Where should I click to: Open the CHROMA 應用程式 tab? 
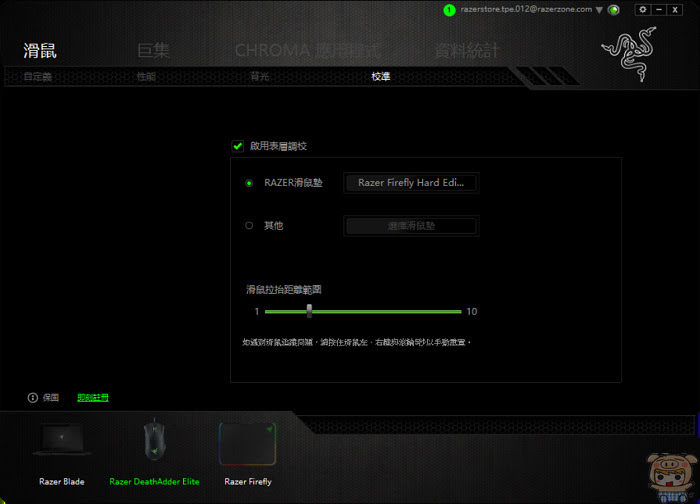(308, 50)
